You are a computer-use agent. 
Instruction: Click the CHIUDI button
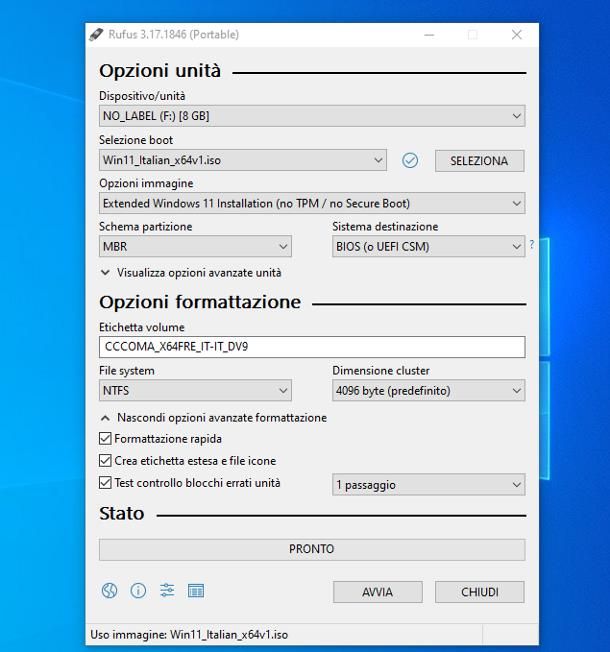coord(479,592)
